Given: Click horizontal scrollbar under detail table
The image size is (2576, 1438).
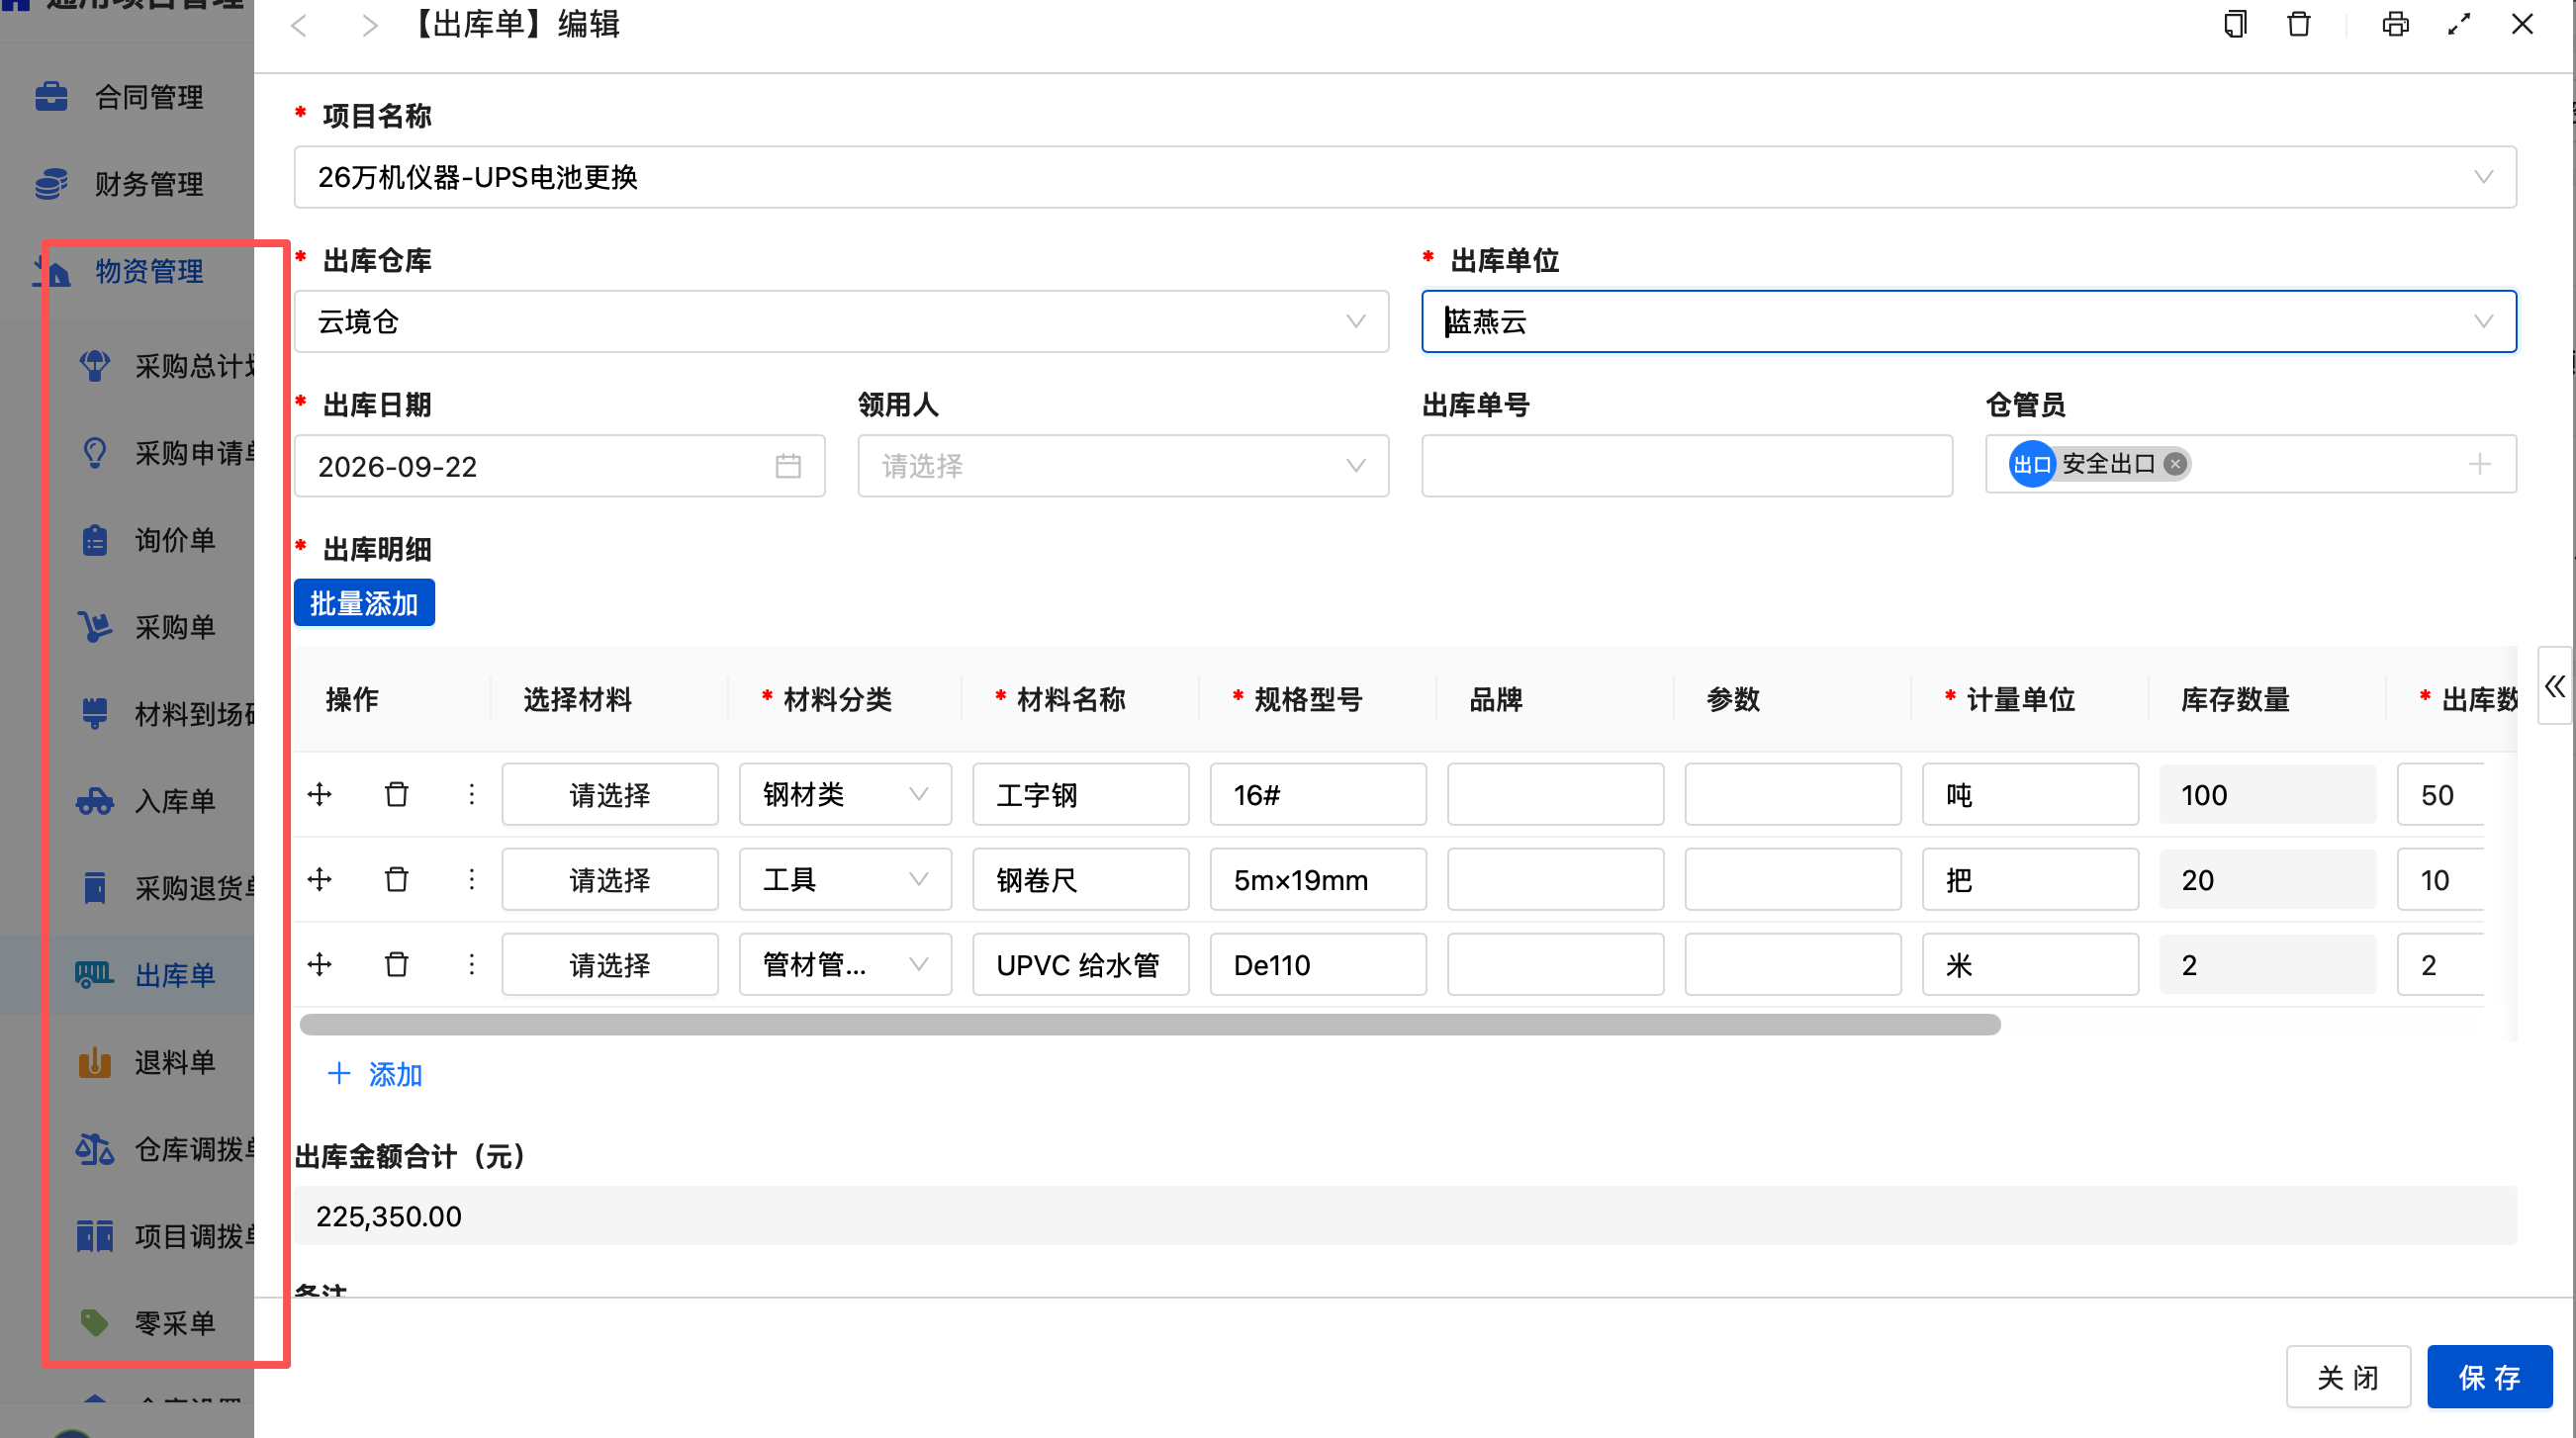Looking at the screenshot, I should [1150, 1025].
